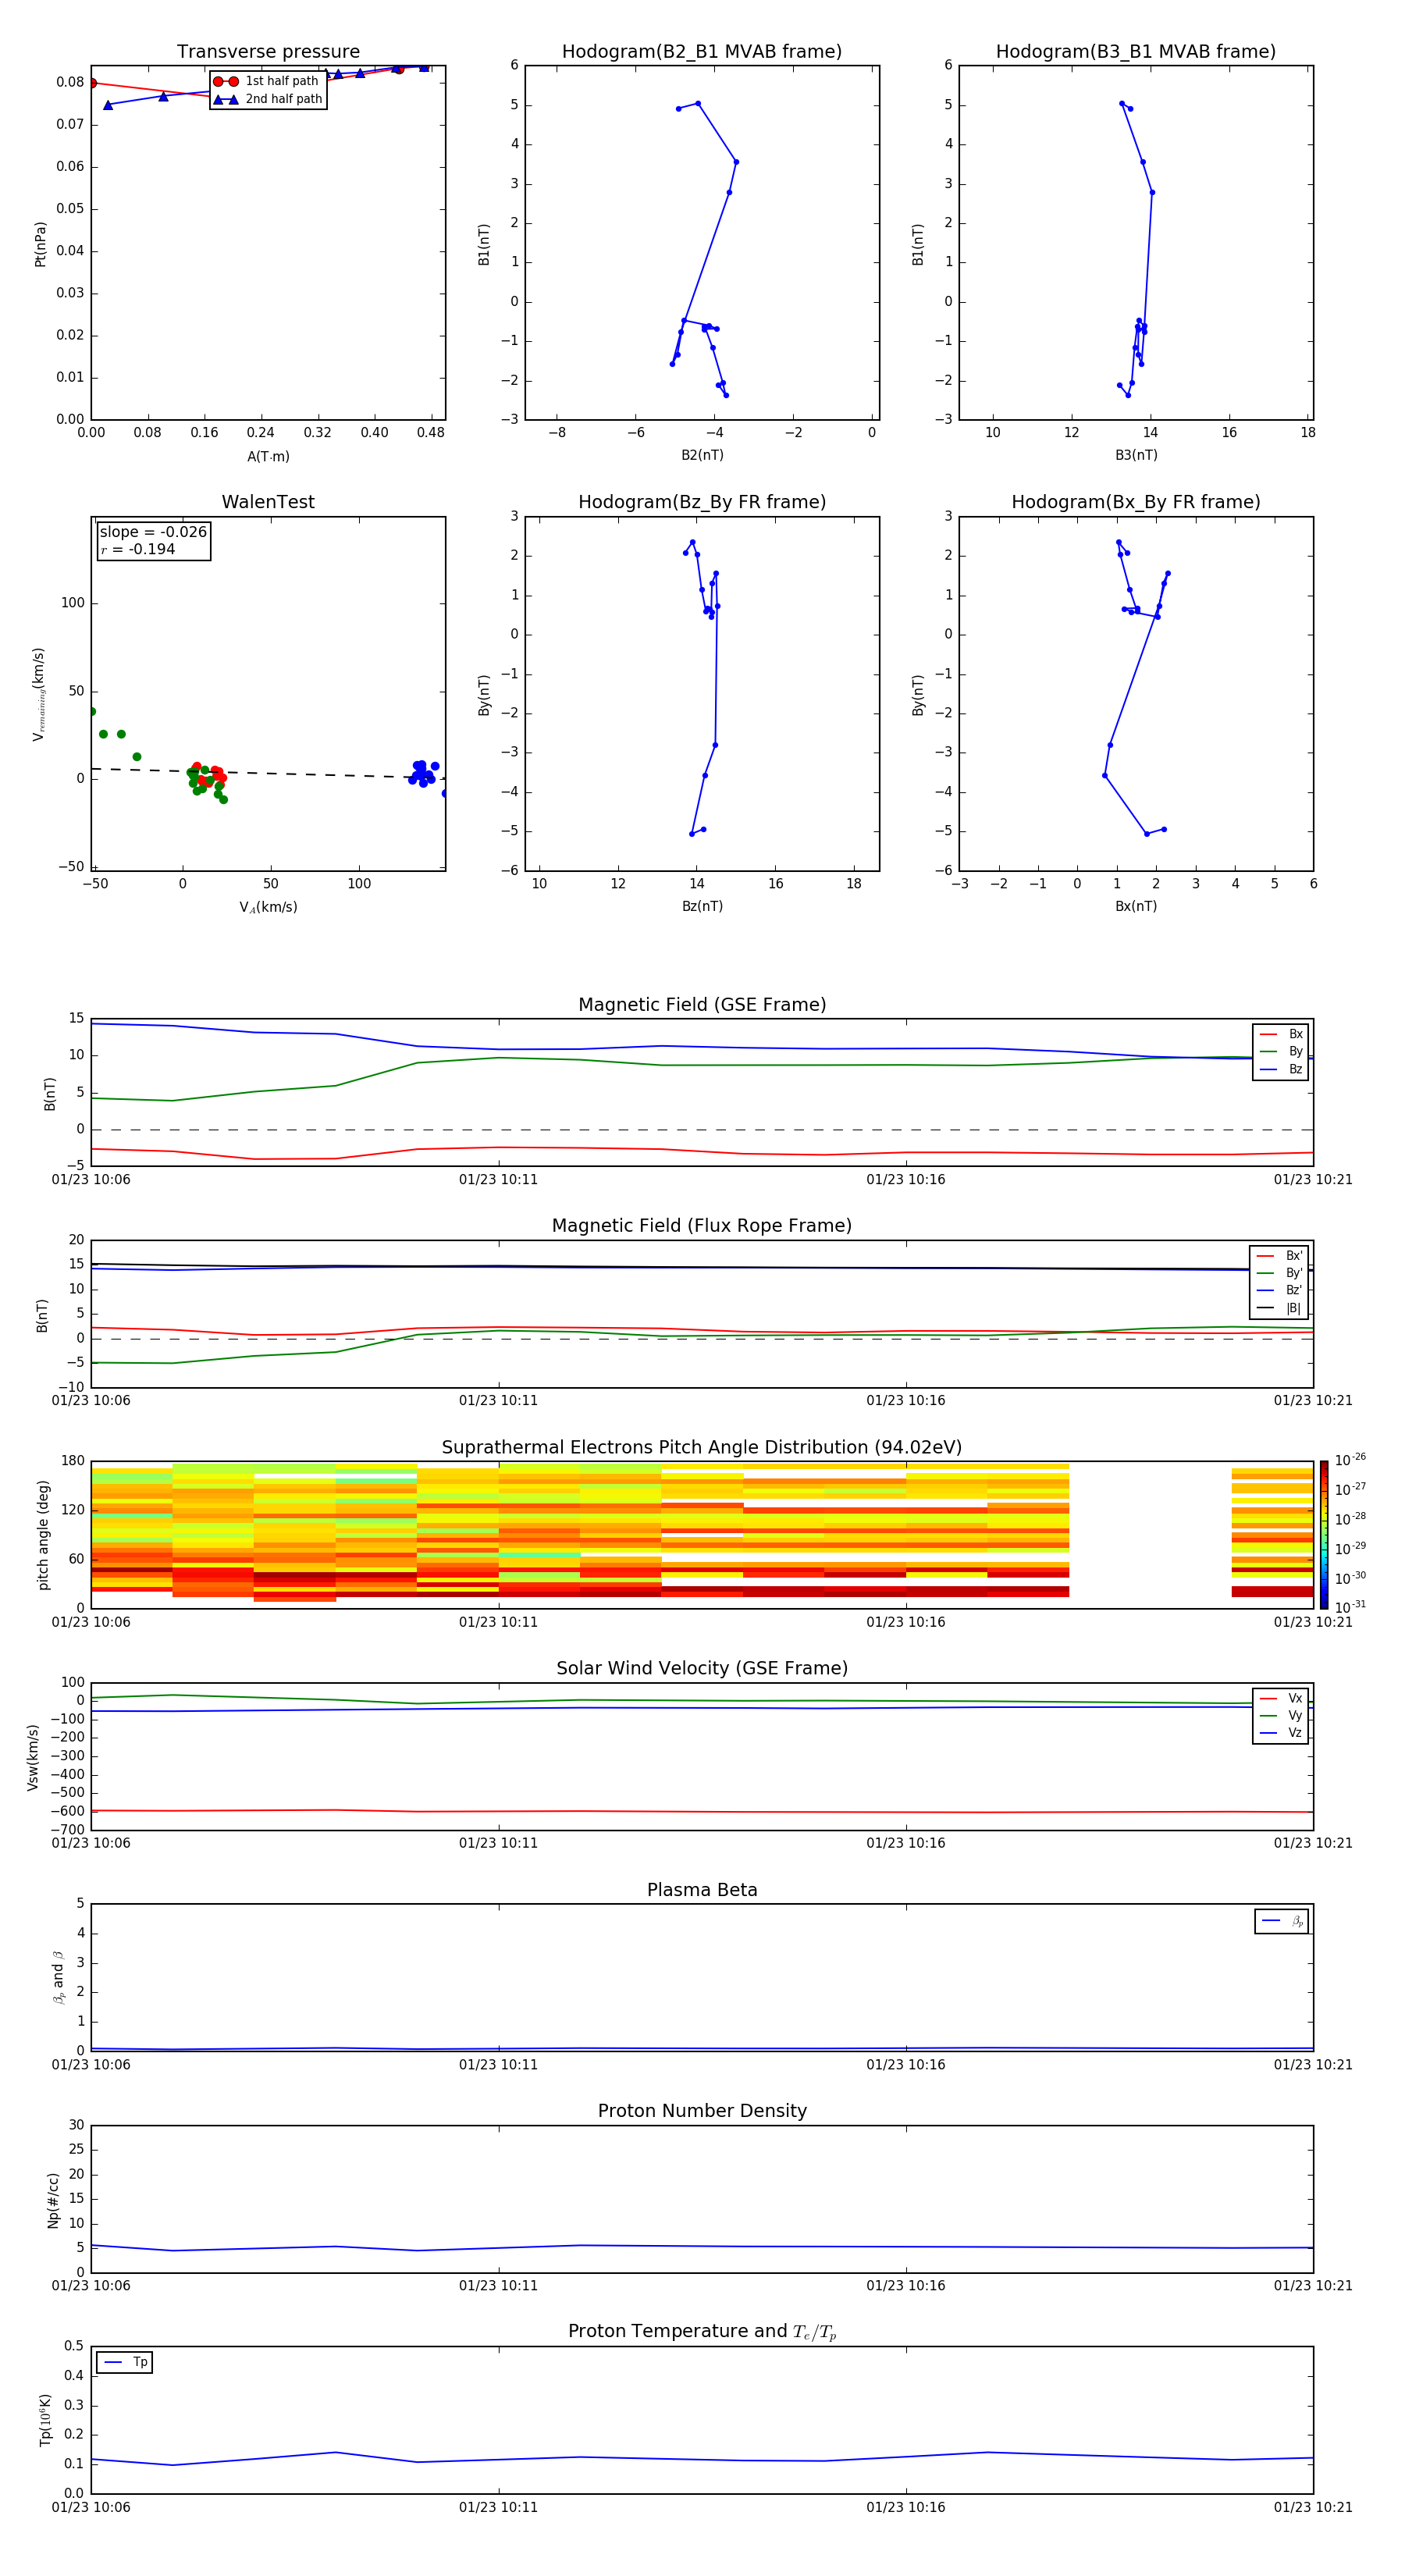Click the Vy entry in velocity legend

pos(1281,1716)
